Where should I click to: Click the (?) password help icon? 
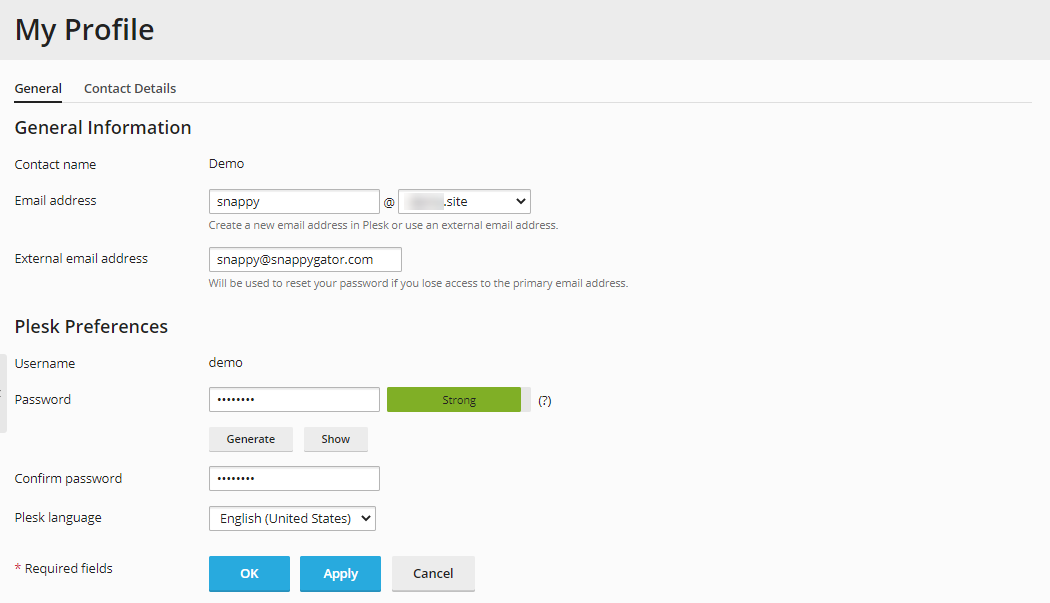(543, 399)
